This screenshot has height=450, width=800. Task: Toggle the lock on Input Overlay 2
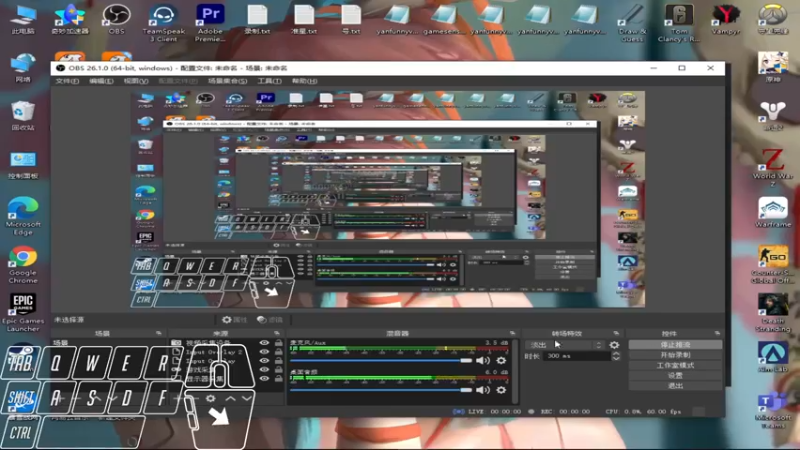pyautogui.click(x=278, y=352)
